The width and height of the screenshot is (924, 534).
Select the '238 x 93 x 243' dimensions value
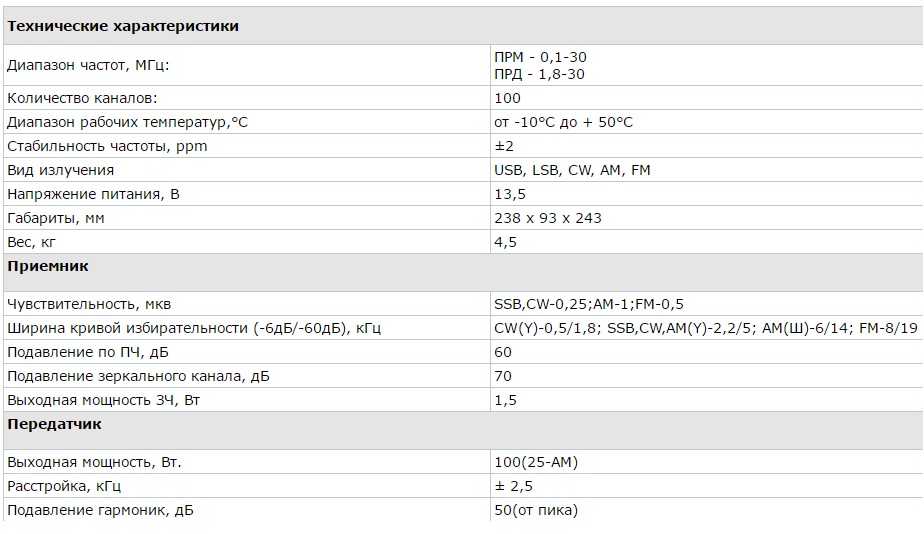click(x=548, y=218)
